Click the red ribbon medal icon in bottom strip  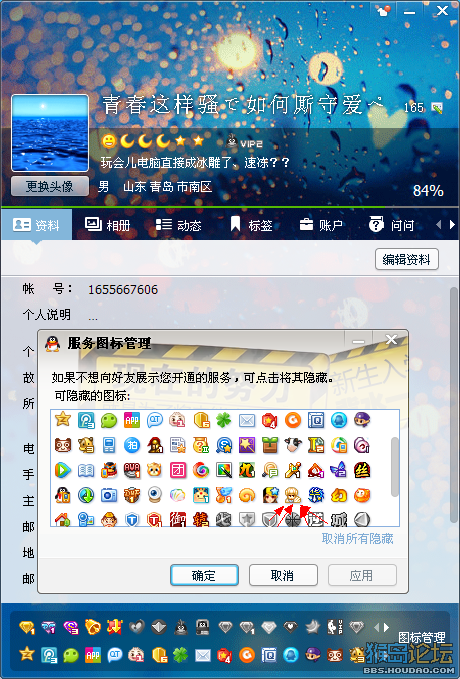coord(115,627)
